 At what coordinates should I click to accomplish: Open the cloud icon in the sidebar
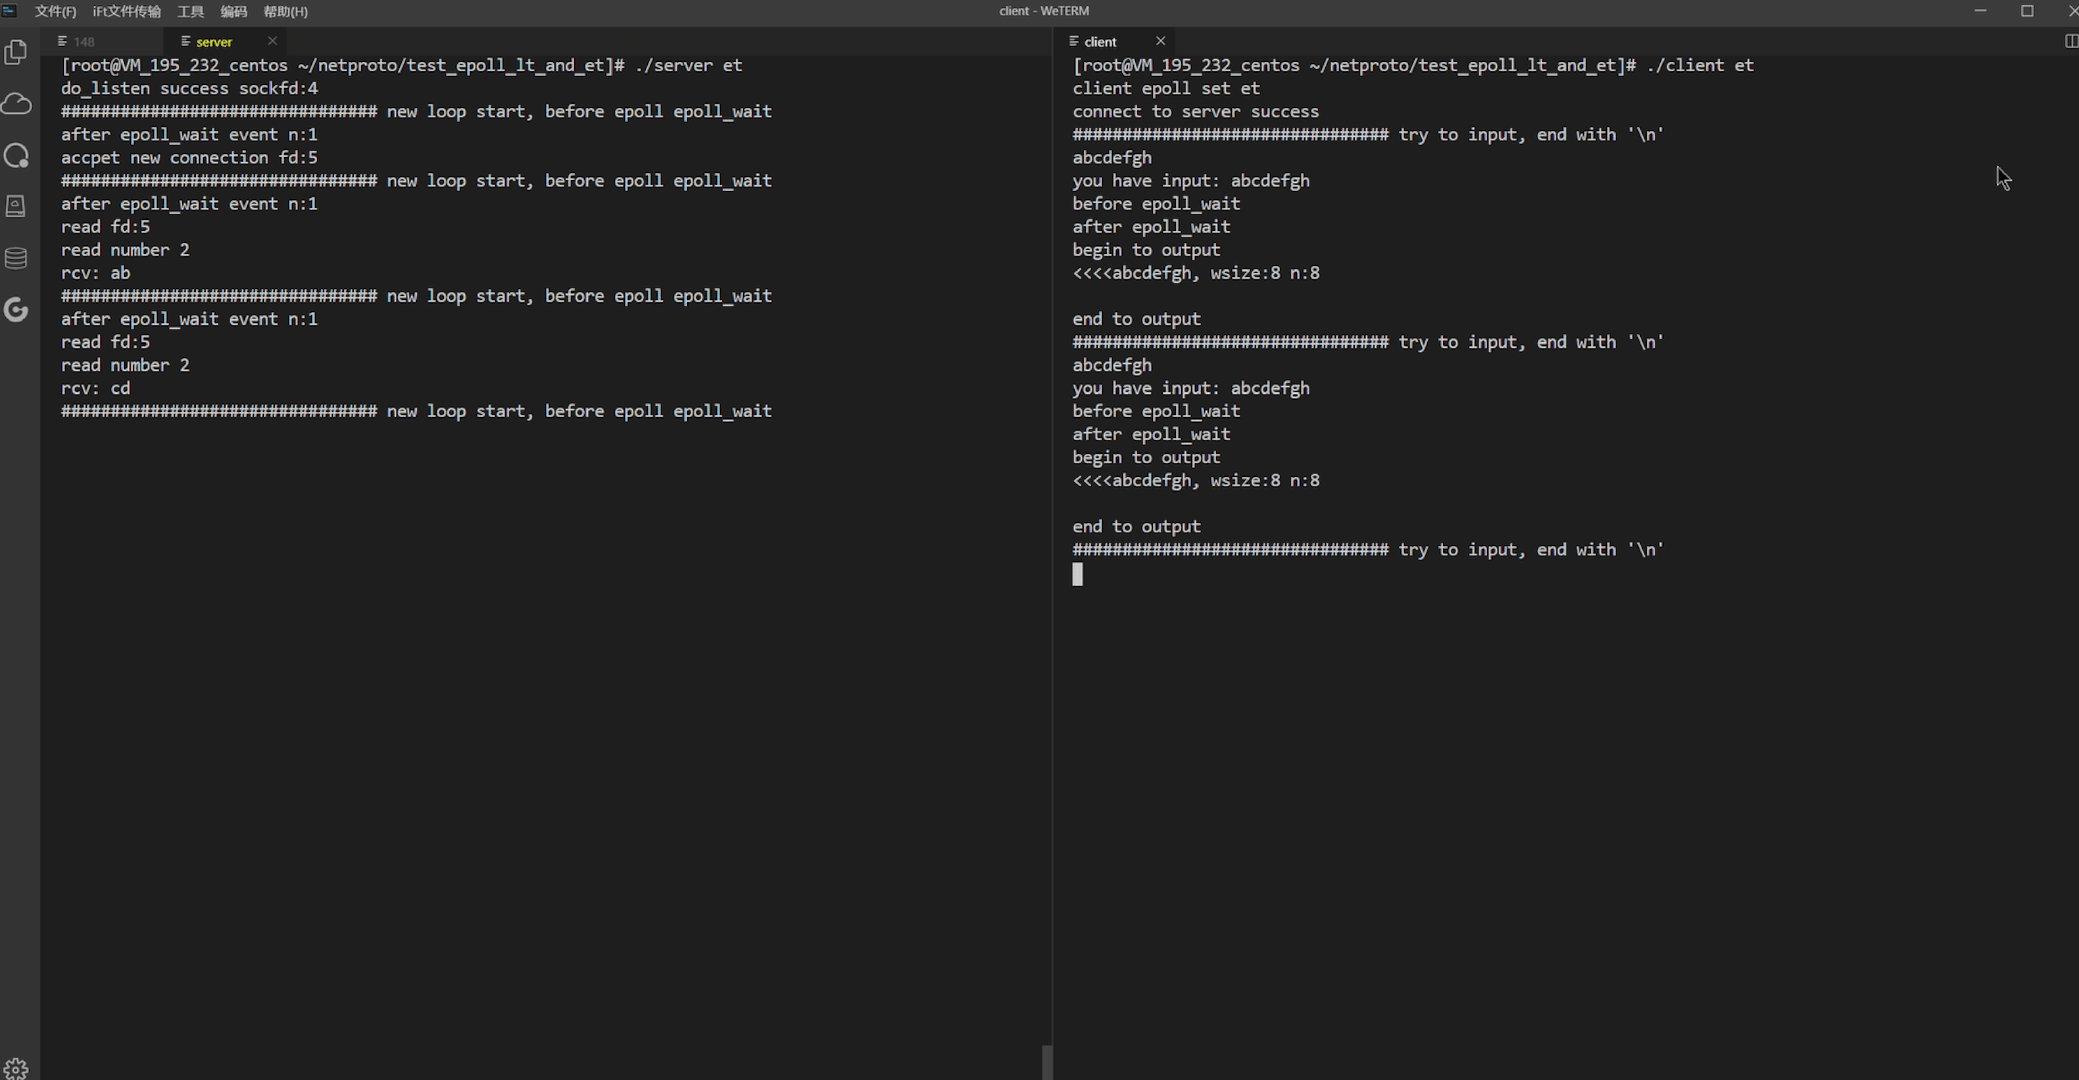click(16, 103)
